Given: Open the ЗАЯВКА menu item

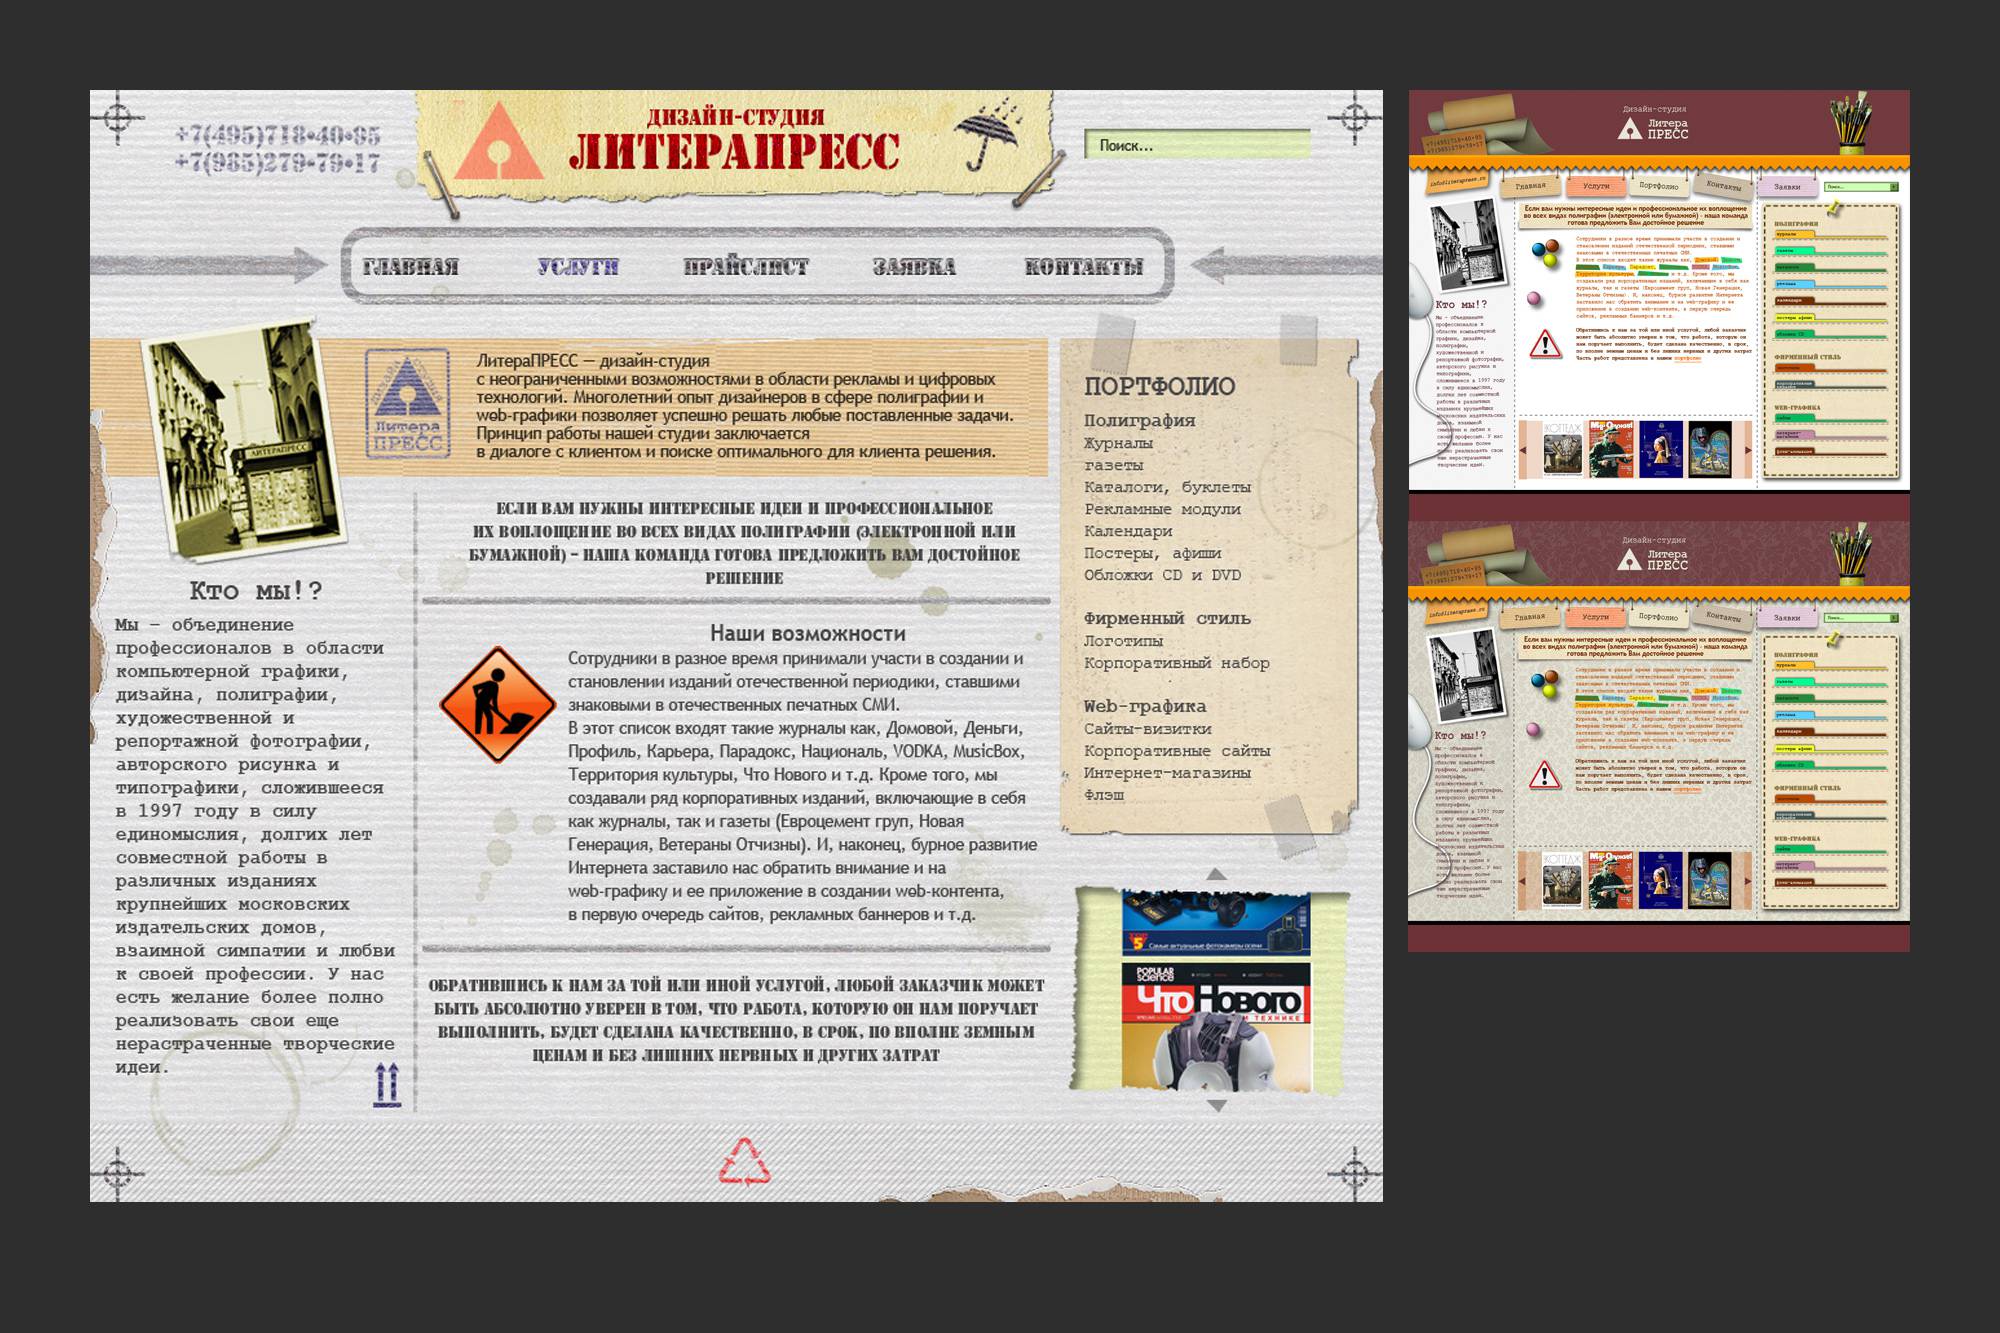Looking at the screenshot, I should coord(914,267).
